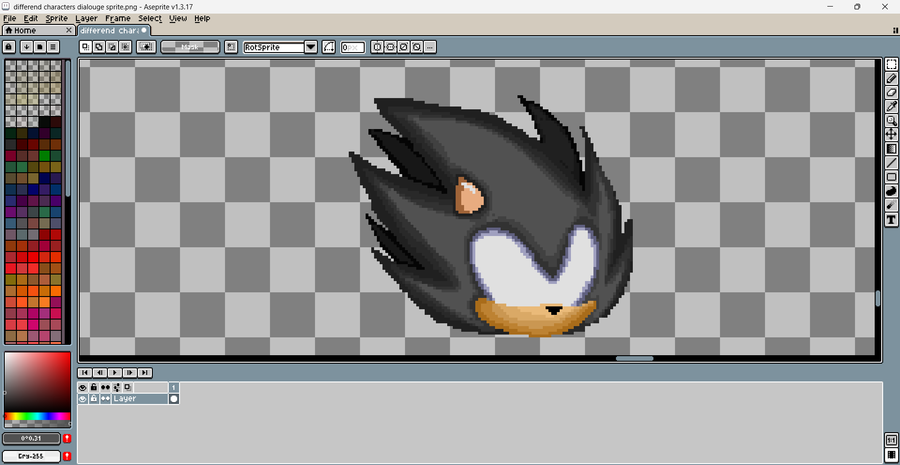Open the View menu
The width and height of the screenshot is (900, 465).
point(178,18)
